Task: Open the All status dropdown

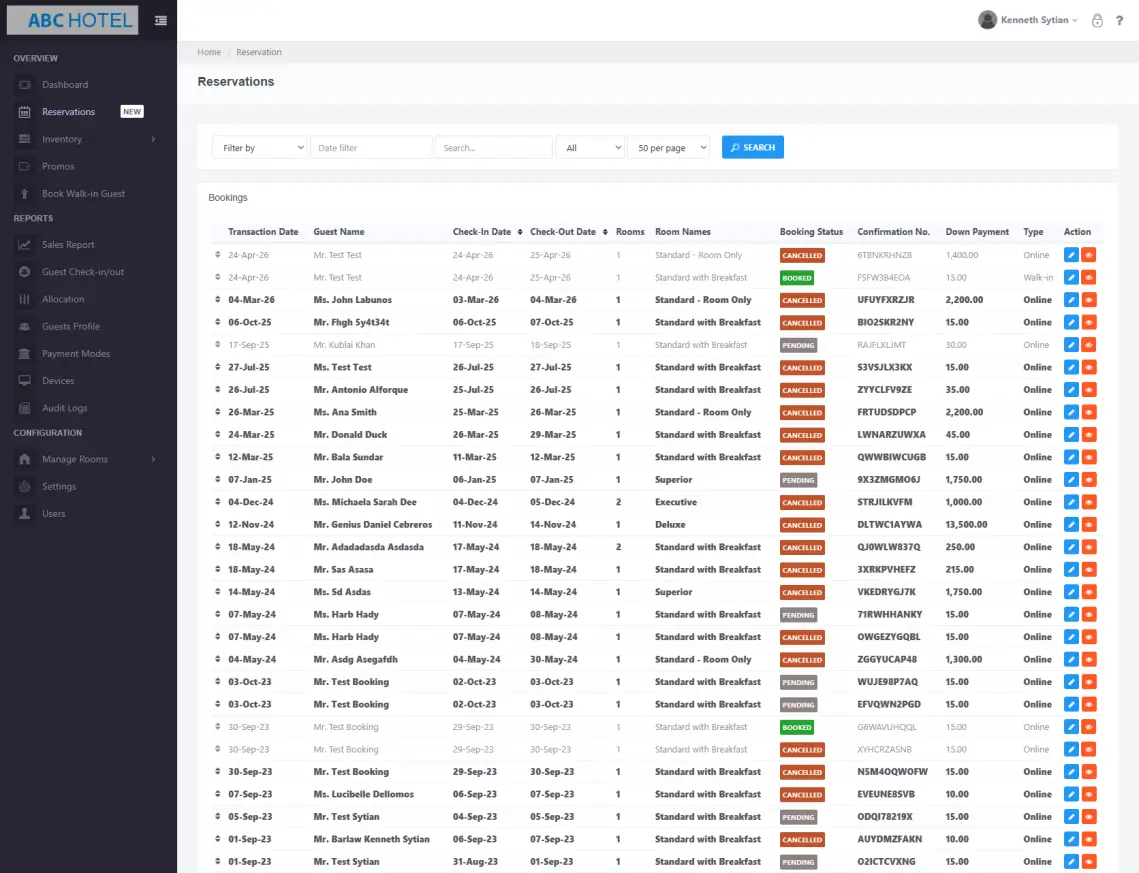Action: tap(590, 147)
